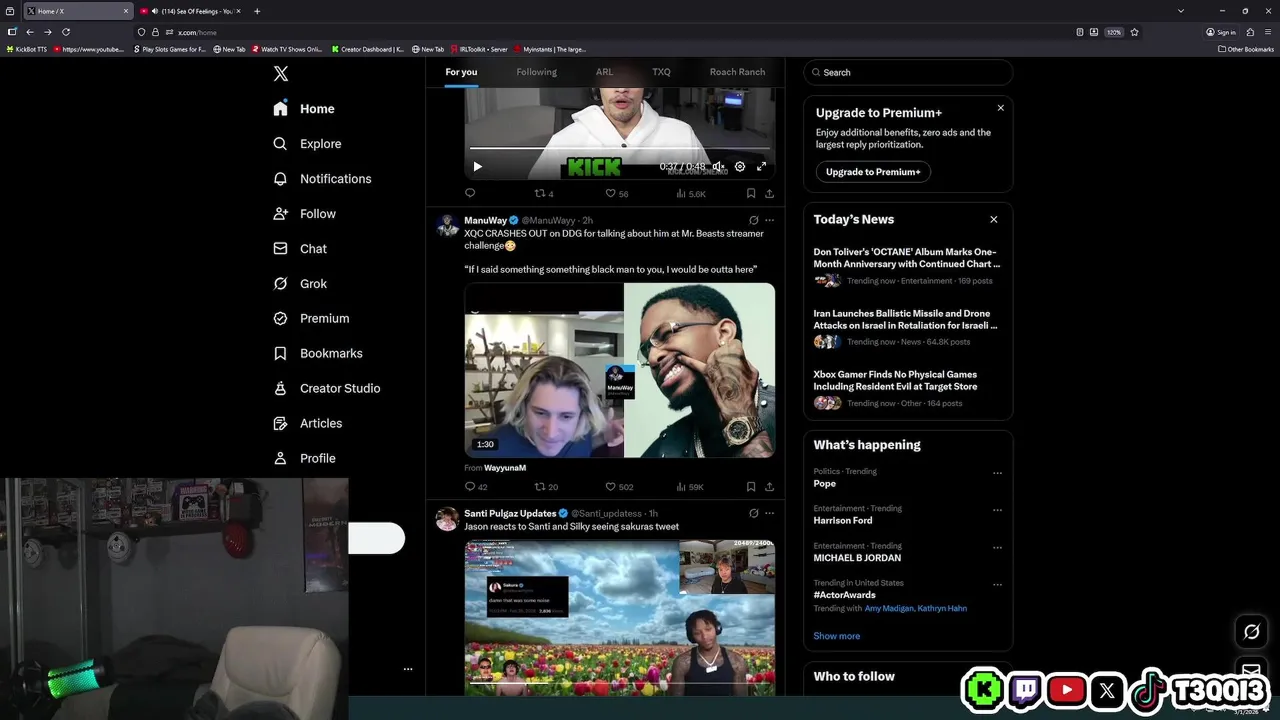Viewport: 1280px width, 720px height.
Task: Click the X Search field
Action: (x=908, y=72)
